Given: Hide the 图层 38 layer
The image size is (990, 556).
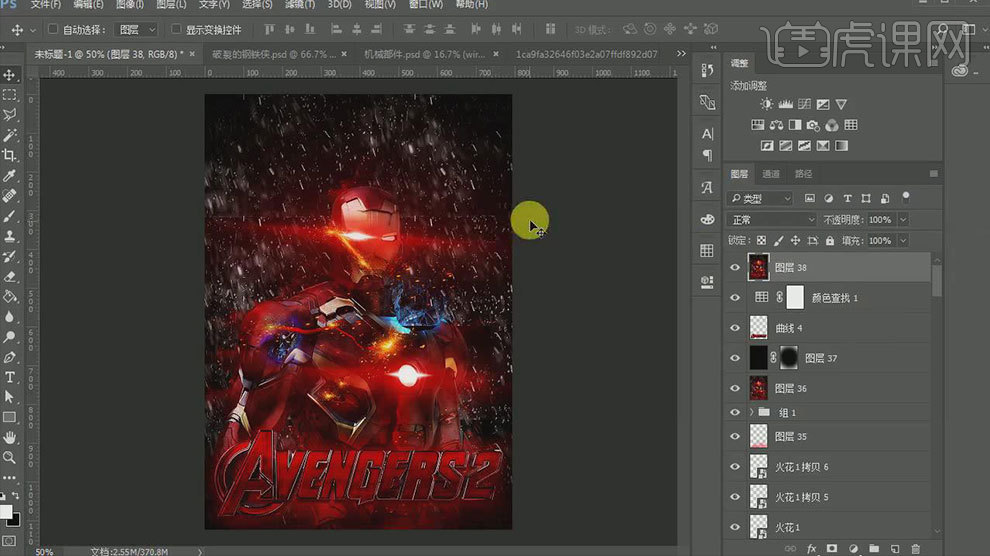Looking at the screenshot, I should [x=736, y=267].
